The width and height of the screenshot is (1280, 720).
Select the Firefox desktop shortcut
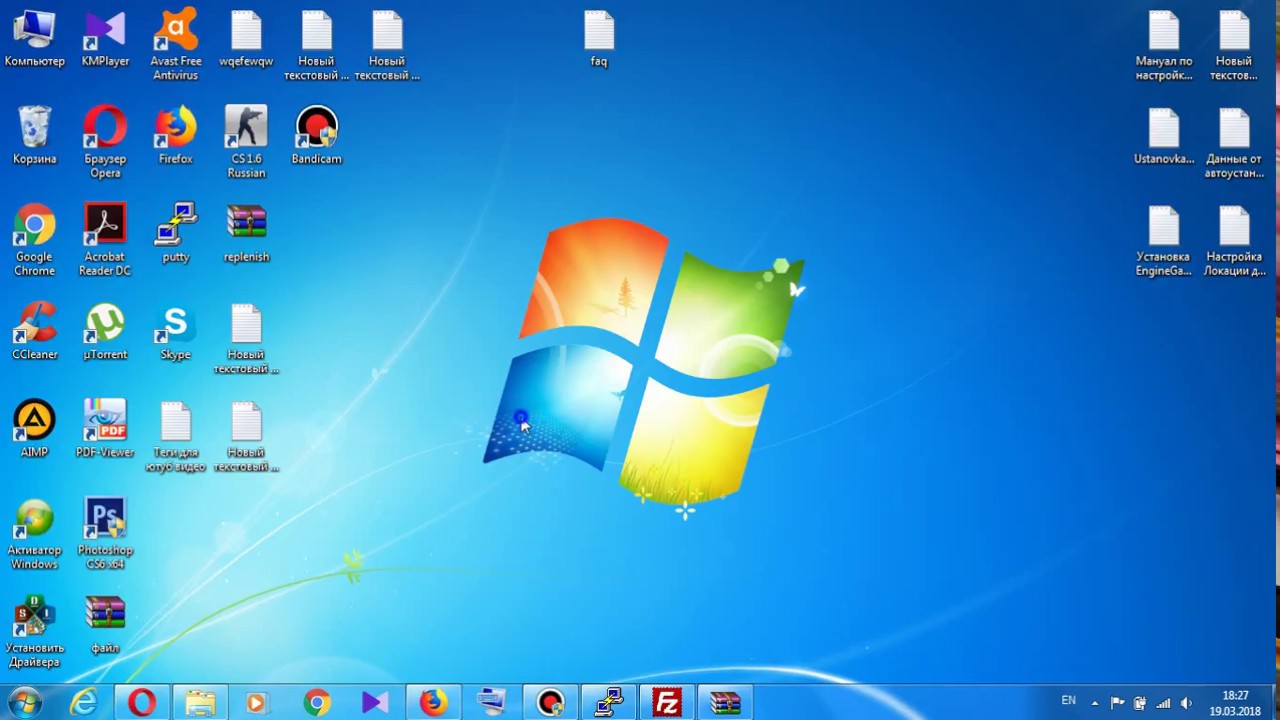[175, 136]
